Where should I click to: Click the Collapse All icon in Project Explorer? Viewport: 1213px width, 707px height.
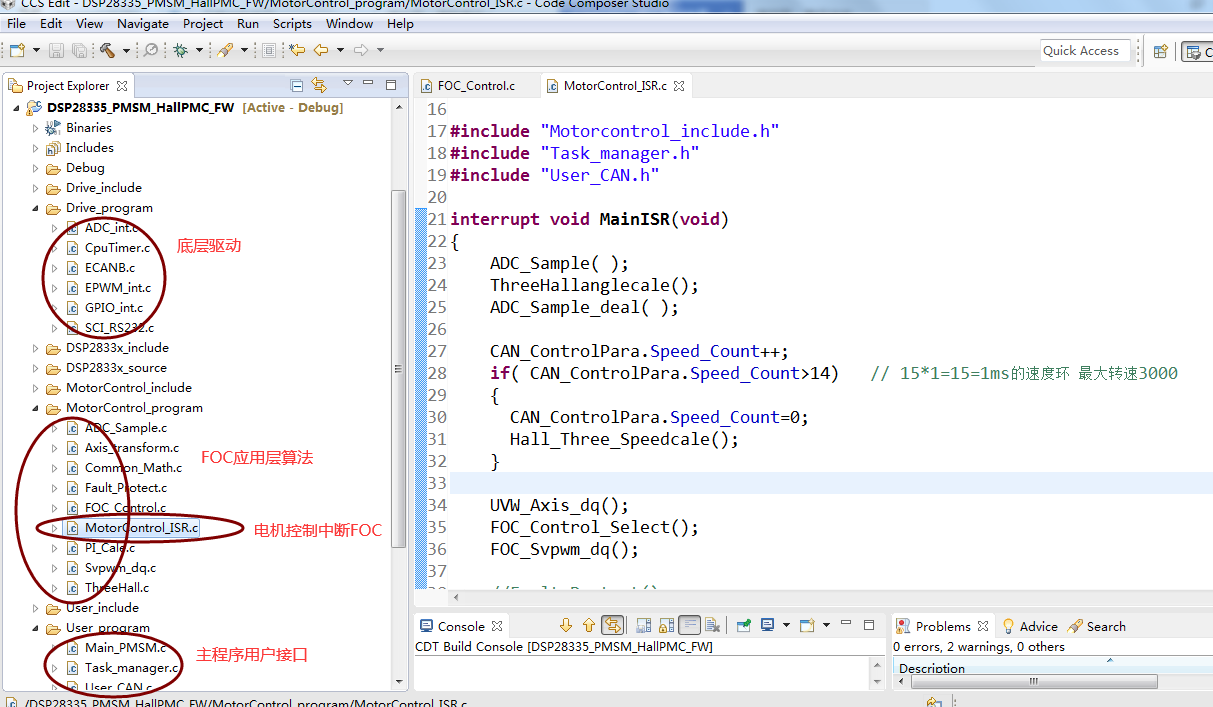click(x=297, y=85)
